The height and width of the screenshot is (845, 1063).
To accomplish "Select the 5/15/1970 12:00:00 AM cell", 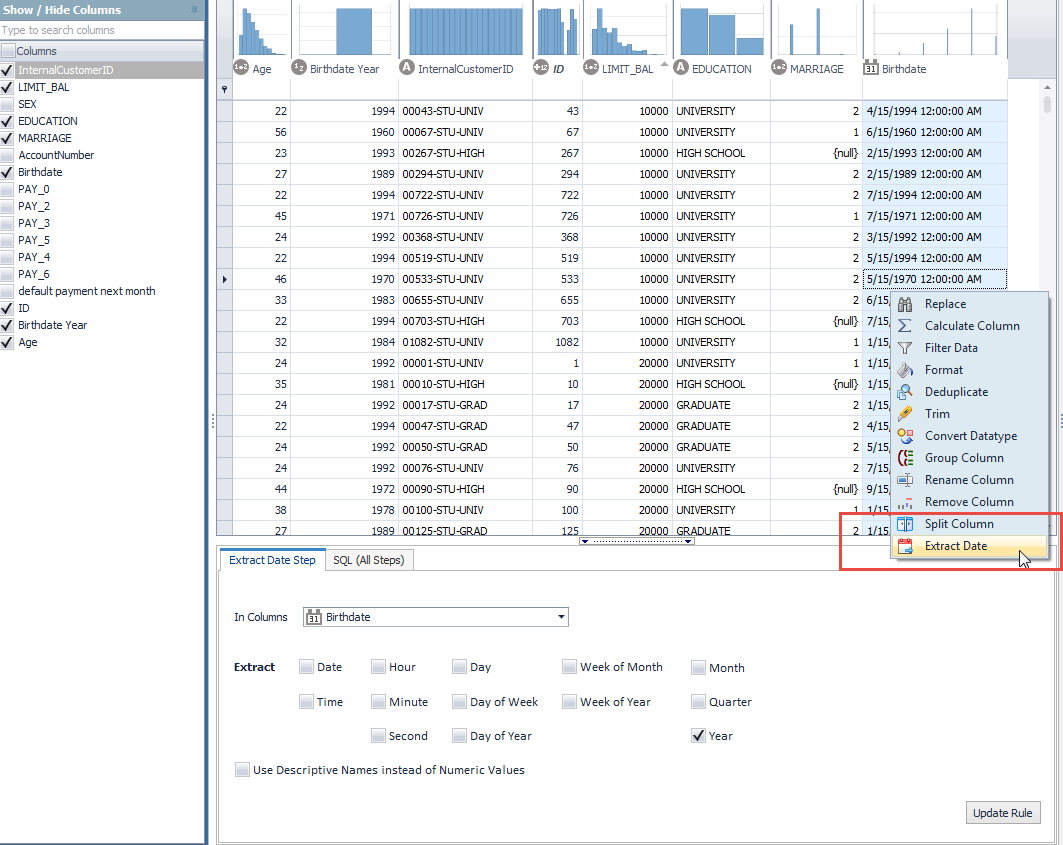I will tap(935, 279).
